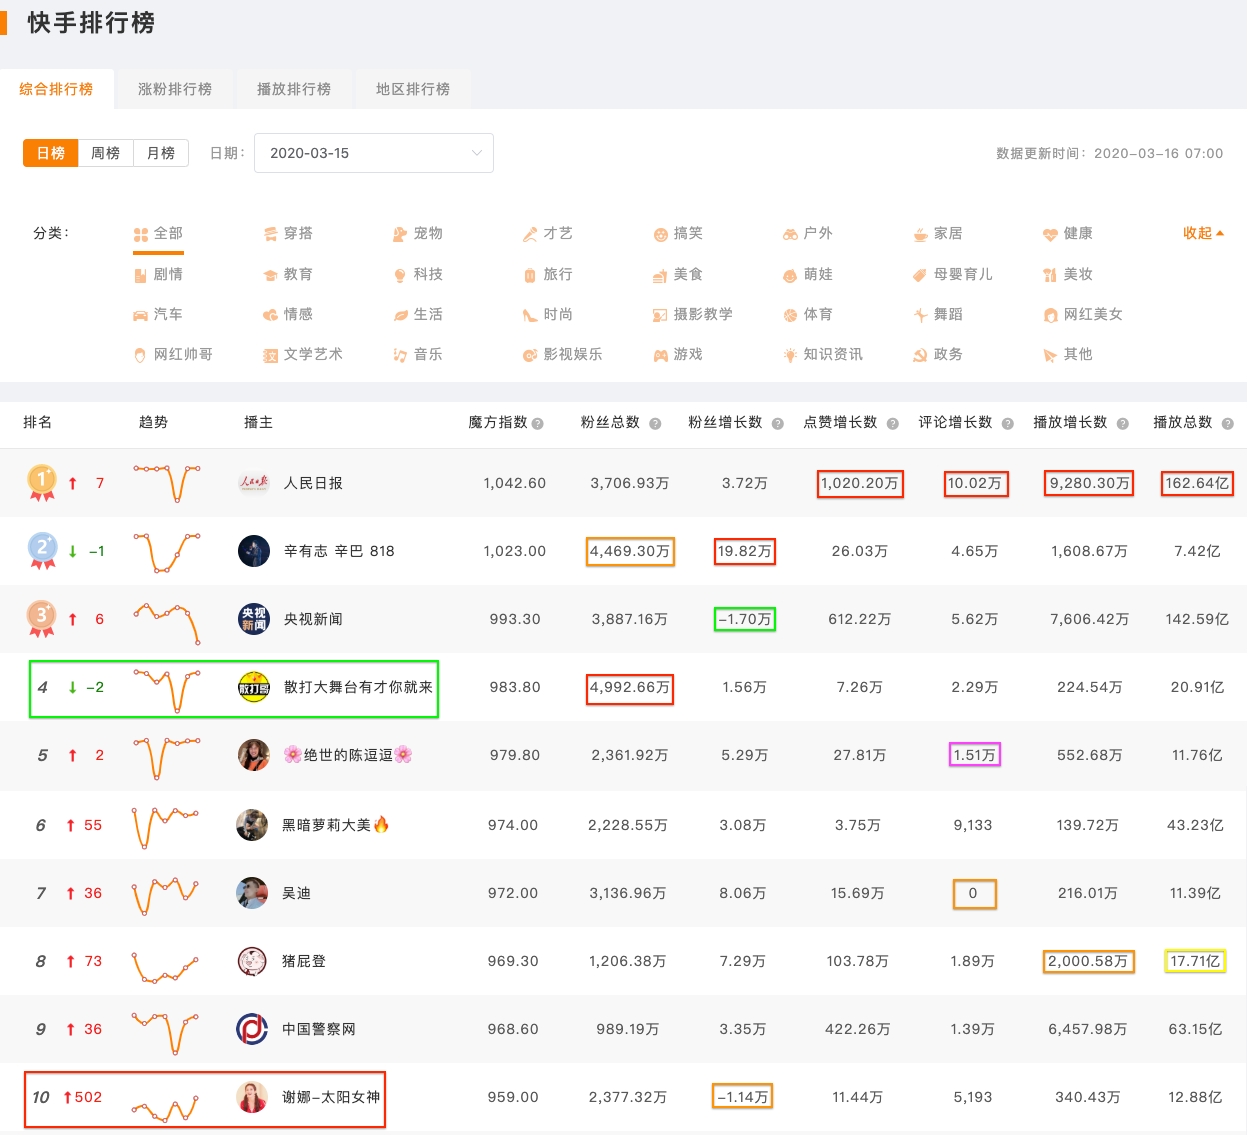Select the 美食 category icon
Viewport: 1247px width, 1135px height.
[x=660, y=275]
